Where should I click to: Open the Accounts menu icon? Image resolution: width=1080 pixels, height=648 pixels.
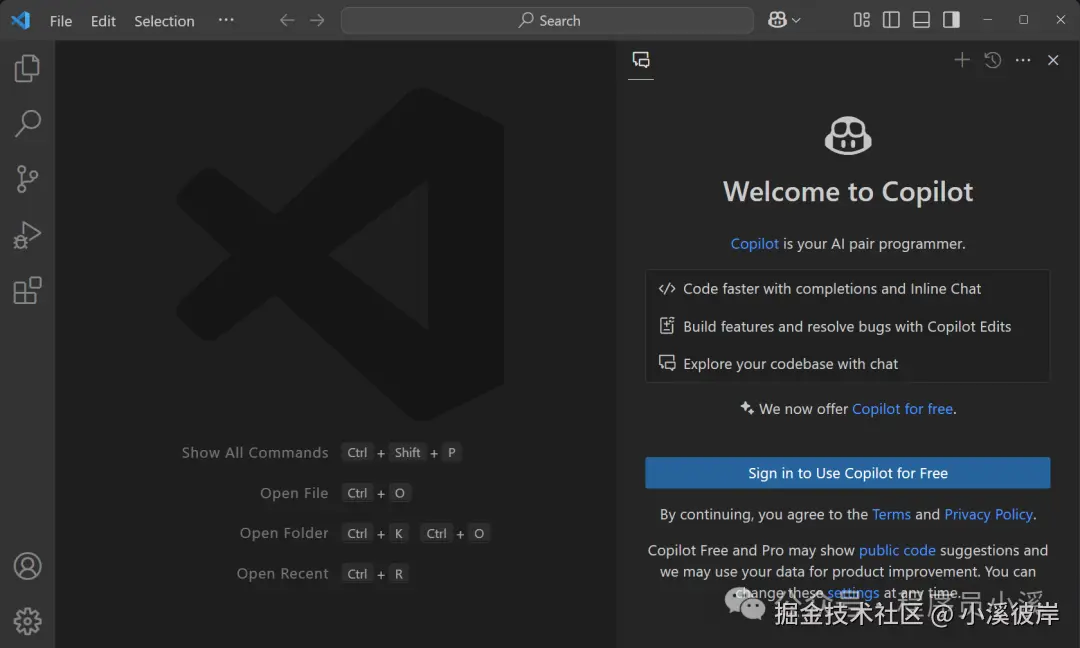[28, 566]
